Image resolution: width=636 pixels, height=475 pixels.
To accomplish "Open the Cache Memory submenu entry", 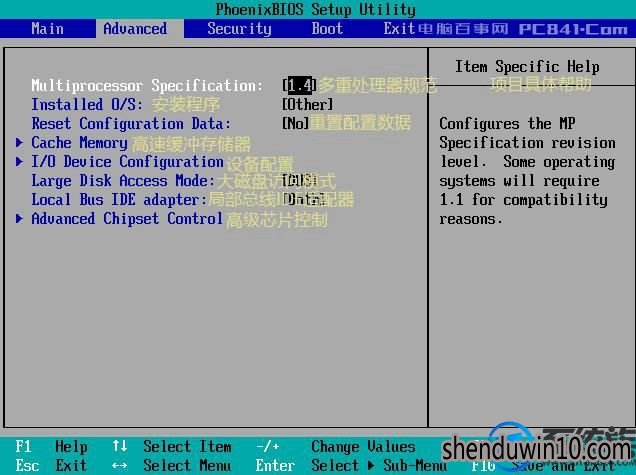I will click(x=79, y=143).
